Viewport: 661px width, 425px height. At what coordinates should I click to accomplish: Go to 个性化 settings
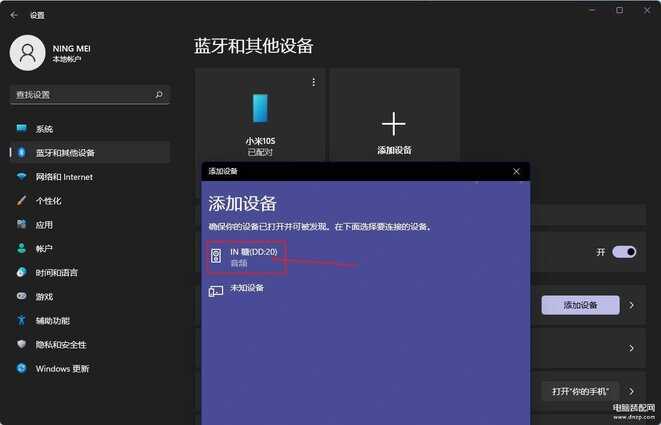tap(90, 201)
